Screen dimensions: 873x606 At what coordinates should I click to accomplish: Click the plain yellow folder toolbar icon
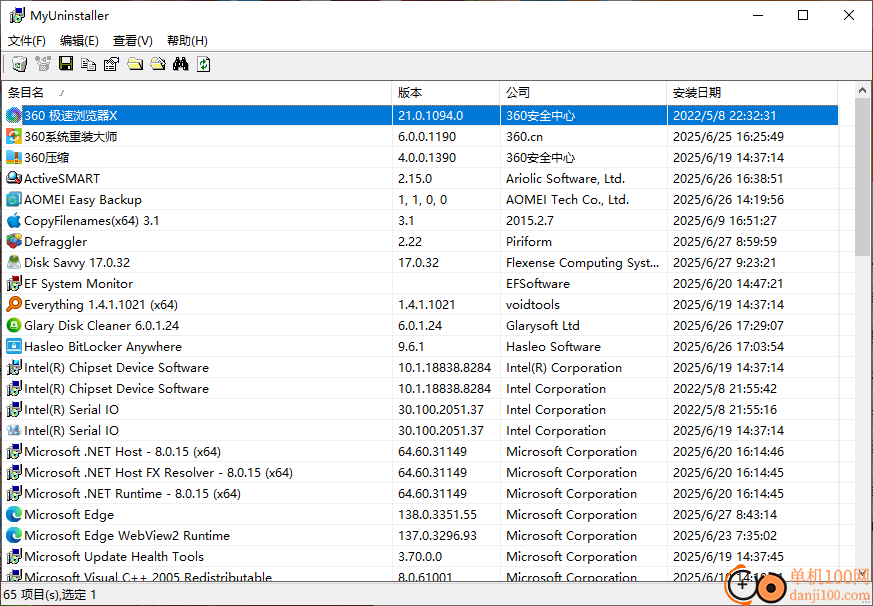click(135, 64)
